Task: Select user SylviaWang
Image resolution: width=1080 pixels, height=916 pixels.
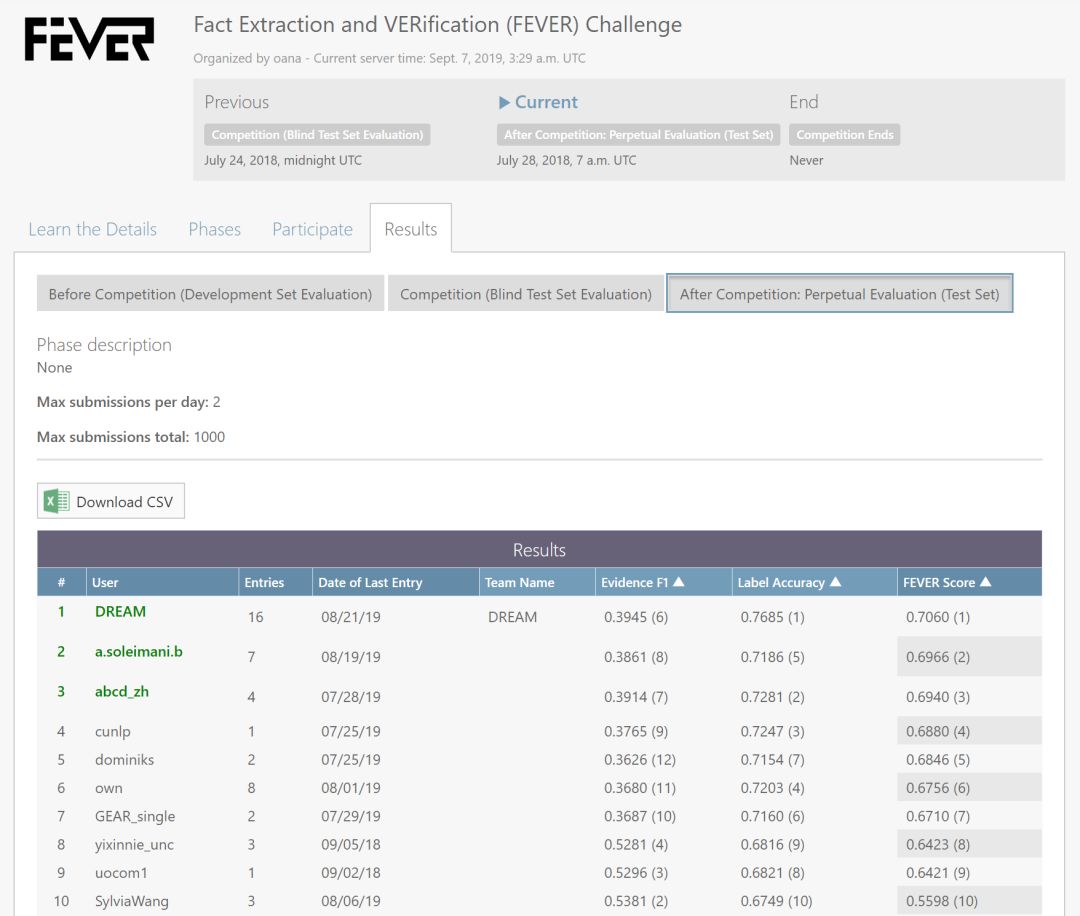Action: click(x=131, y=901)
